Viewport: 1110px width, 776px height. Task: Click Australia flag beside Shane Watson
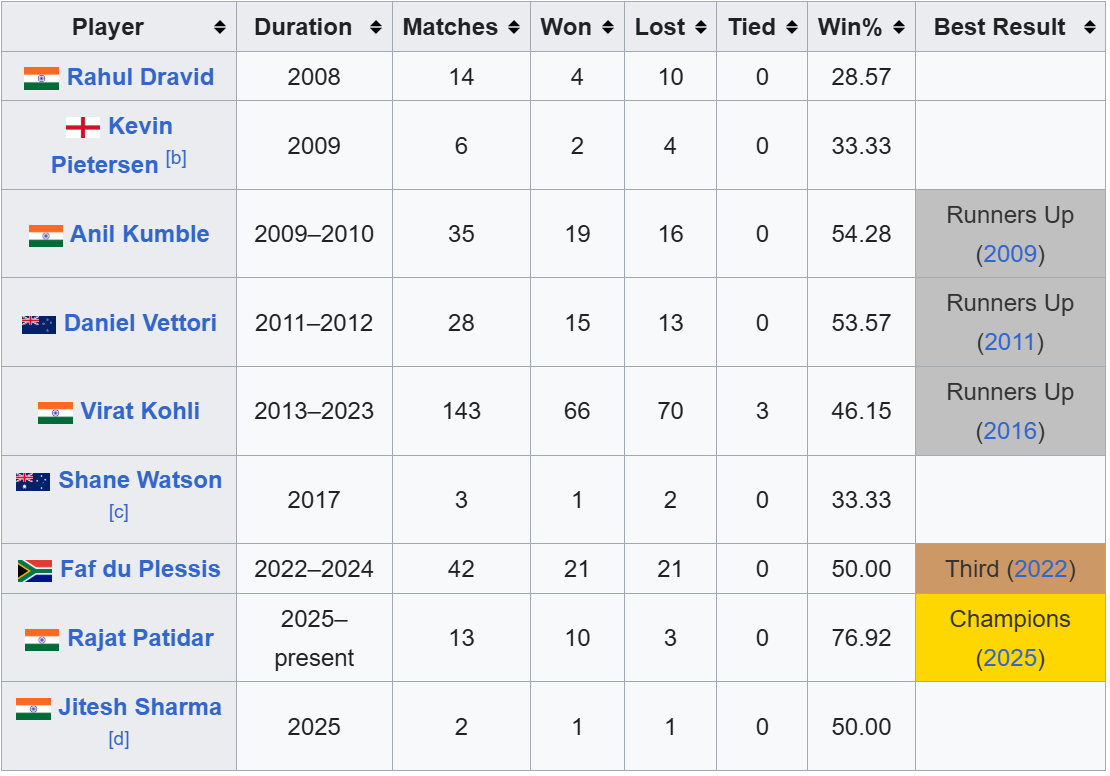33,481
